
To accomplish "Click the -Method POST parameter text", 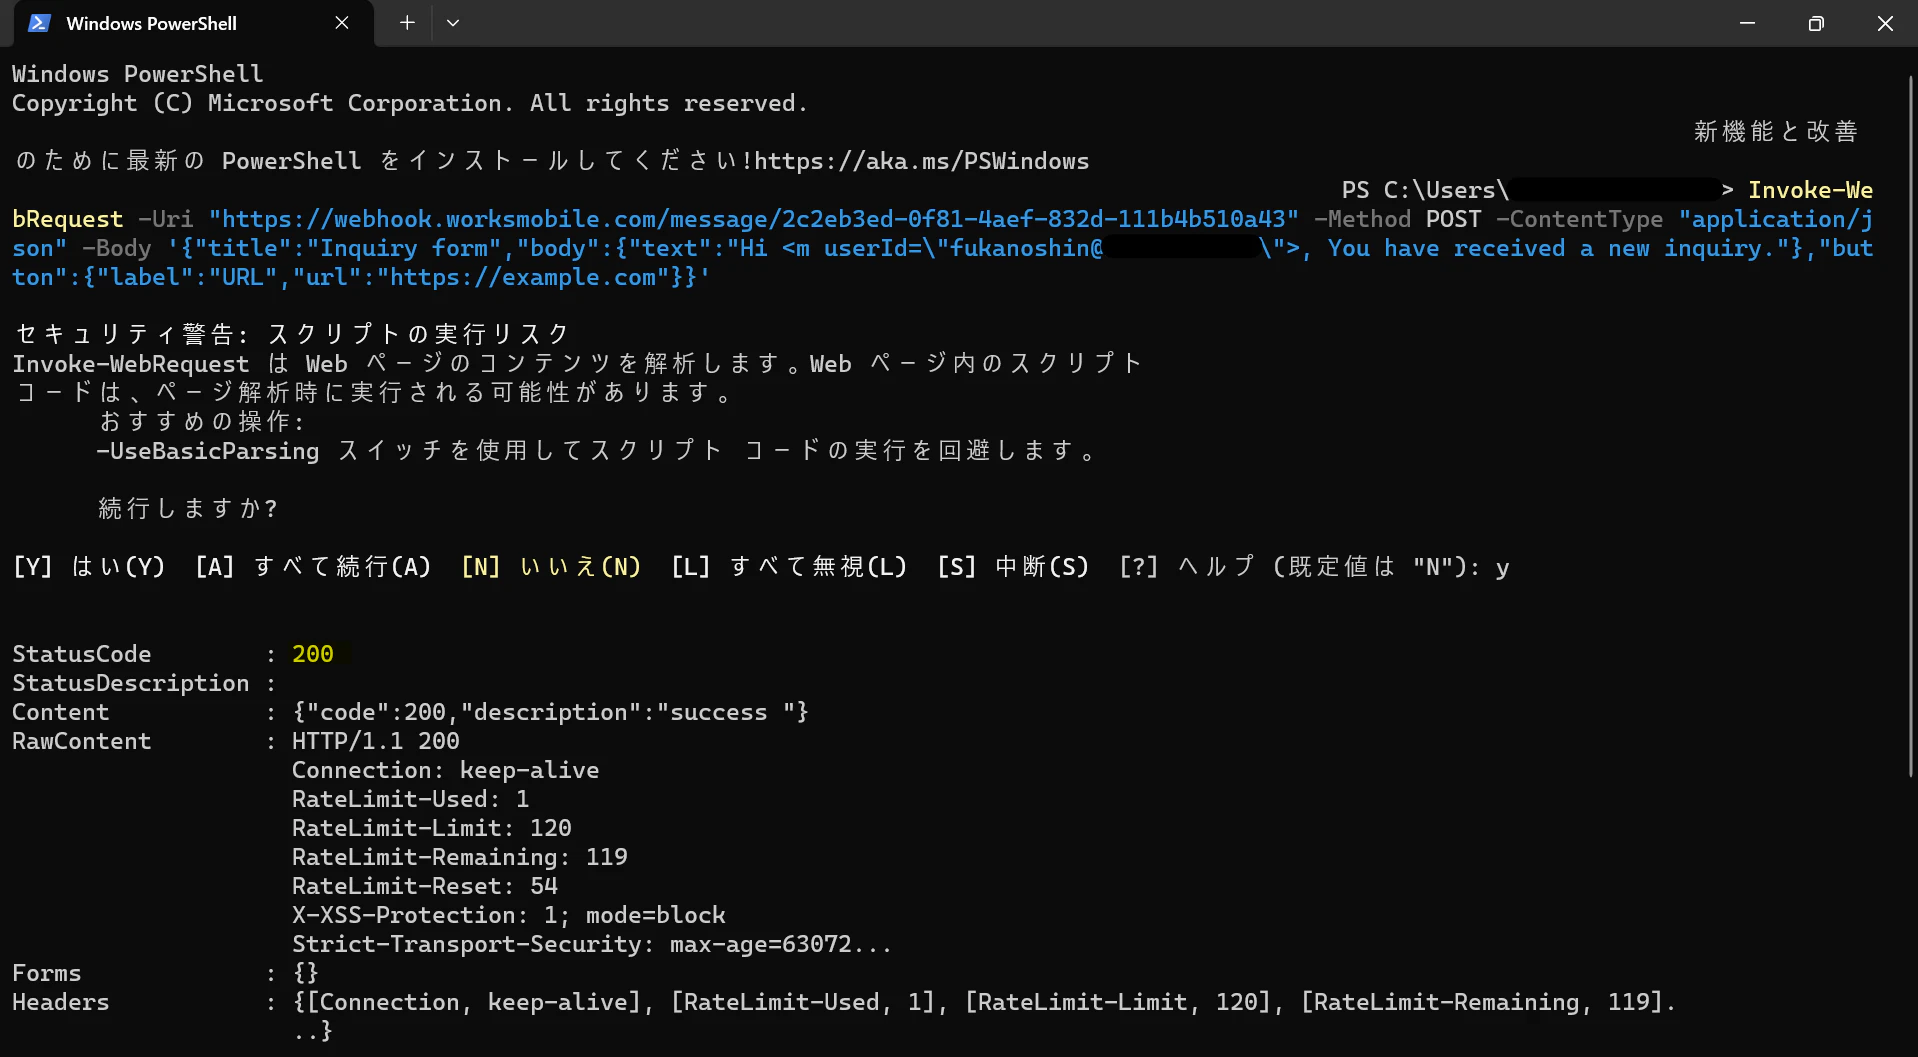I will 1398,219.
